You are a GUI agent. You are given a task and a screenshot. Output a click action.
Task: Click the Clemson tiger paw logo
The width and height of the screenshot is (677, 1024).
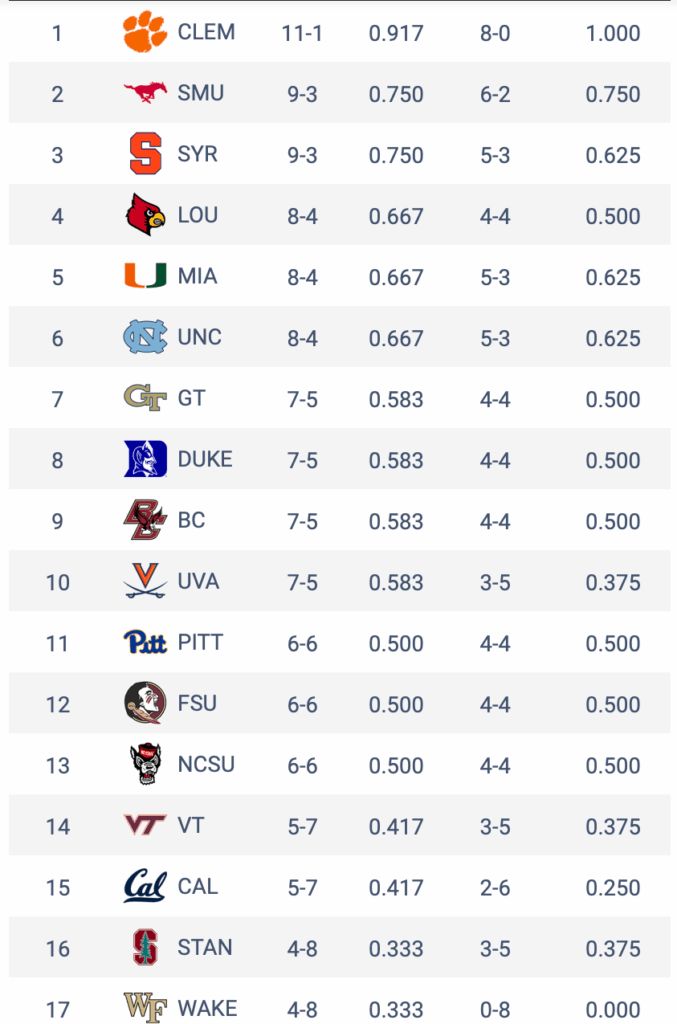[145, 31]
